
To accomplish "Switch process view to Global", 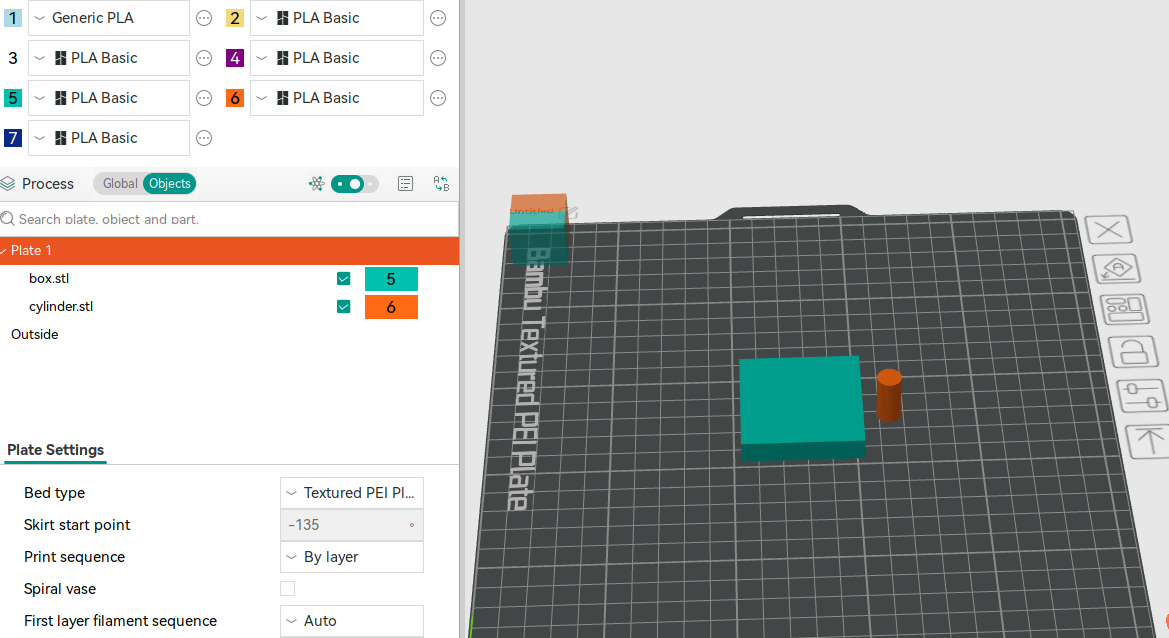I will pos(119,183).
